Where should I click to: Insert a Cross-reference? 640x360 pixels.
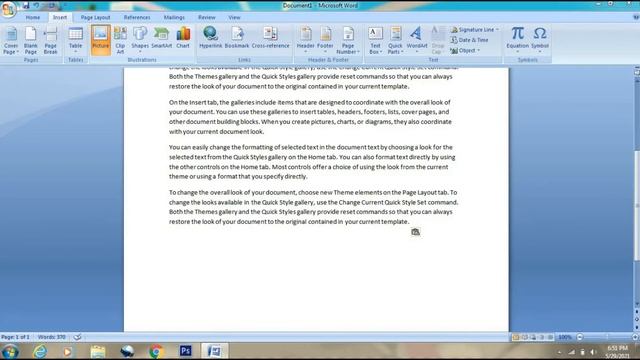pos(270,38)
